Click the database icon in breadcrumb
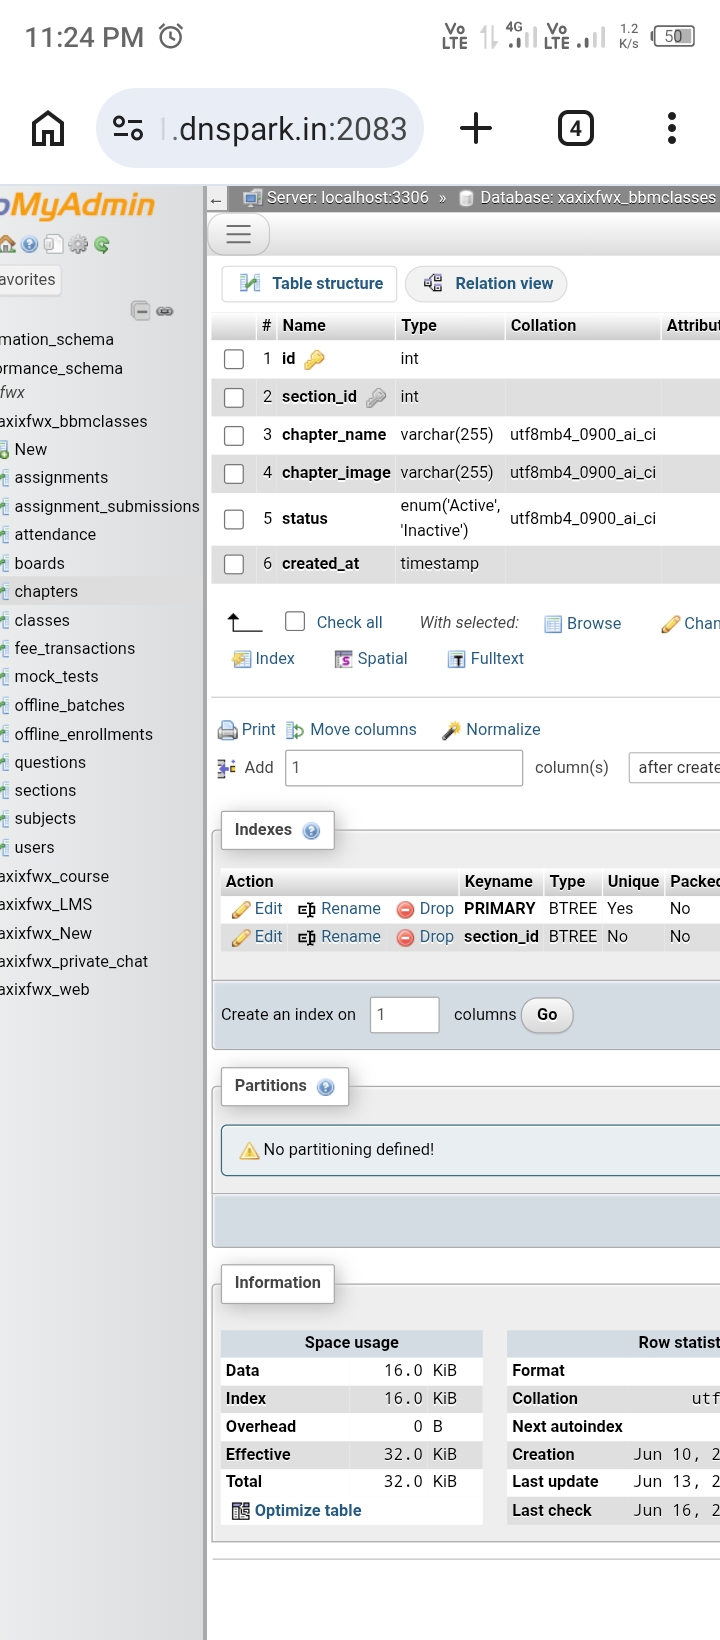 [466, 198]
